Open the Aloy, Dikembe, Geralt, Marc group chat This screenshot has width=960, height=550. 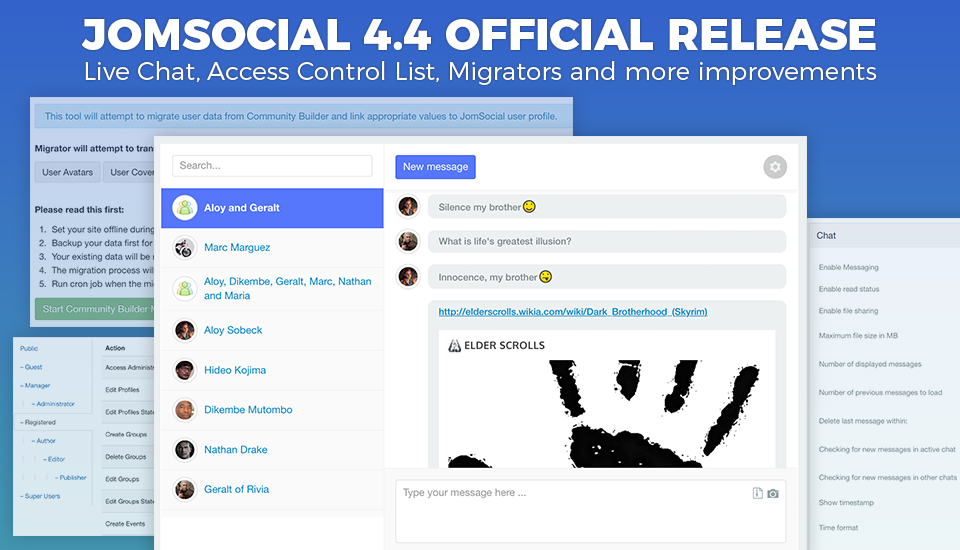(272, 288)
